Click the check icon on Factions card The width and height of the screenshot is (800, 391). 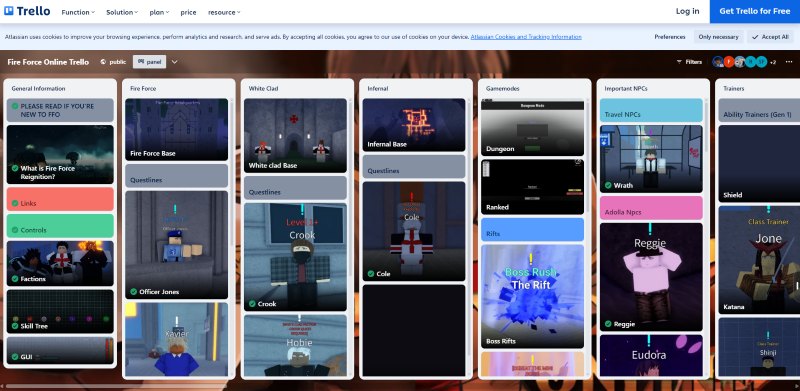point(15,279)
